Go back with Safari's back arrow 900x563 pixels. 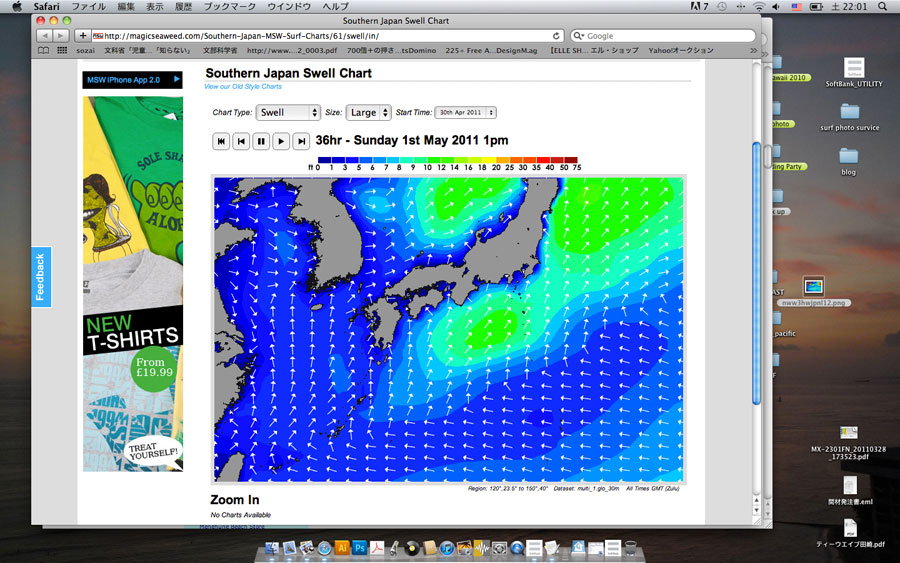[44, 36]
